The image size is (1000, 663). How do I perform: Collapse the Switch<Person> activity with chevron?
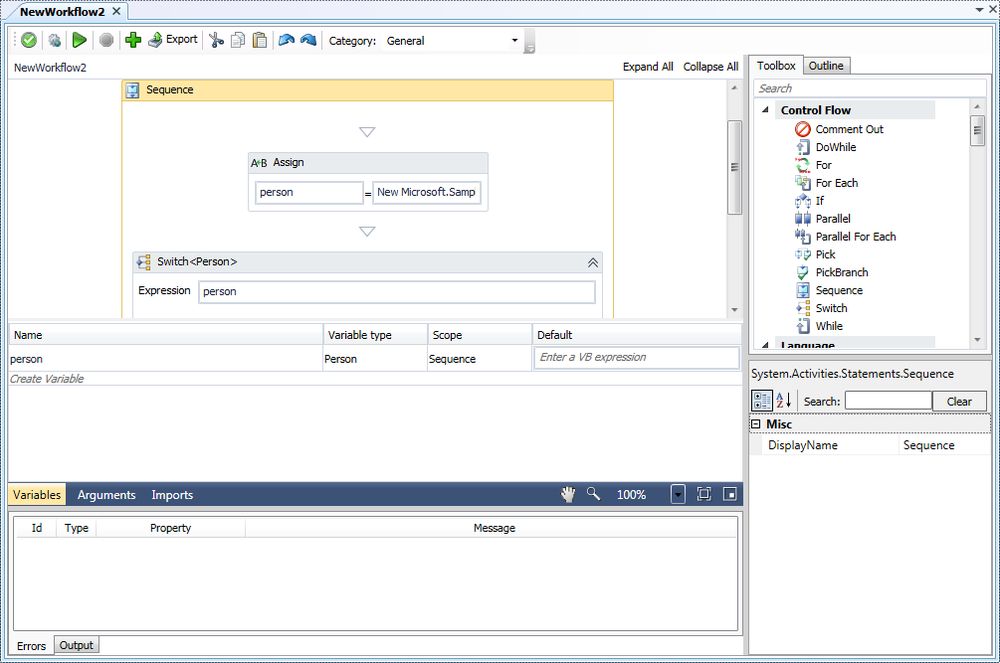click(593, 262)
